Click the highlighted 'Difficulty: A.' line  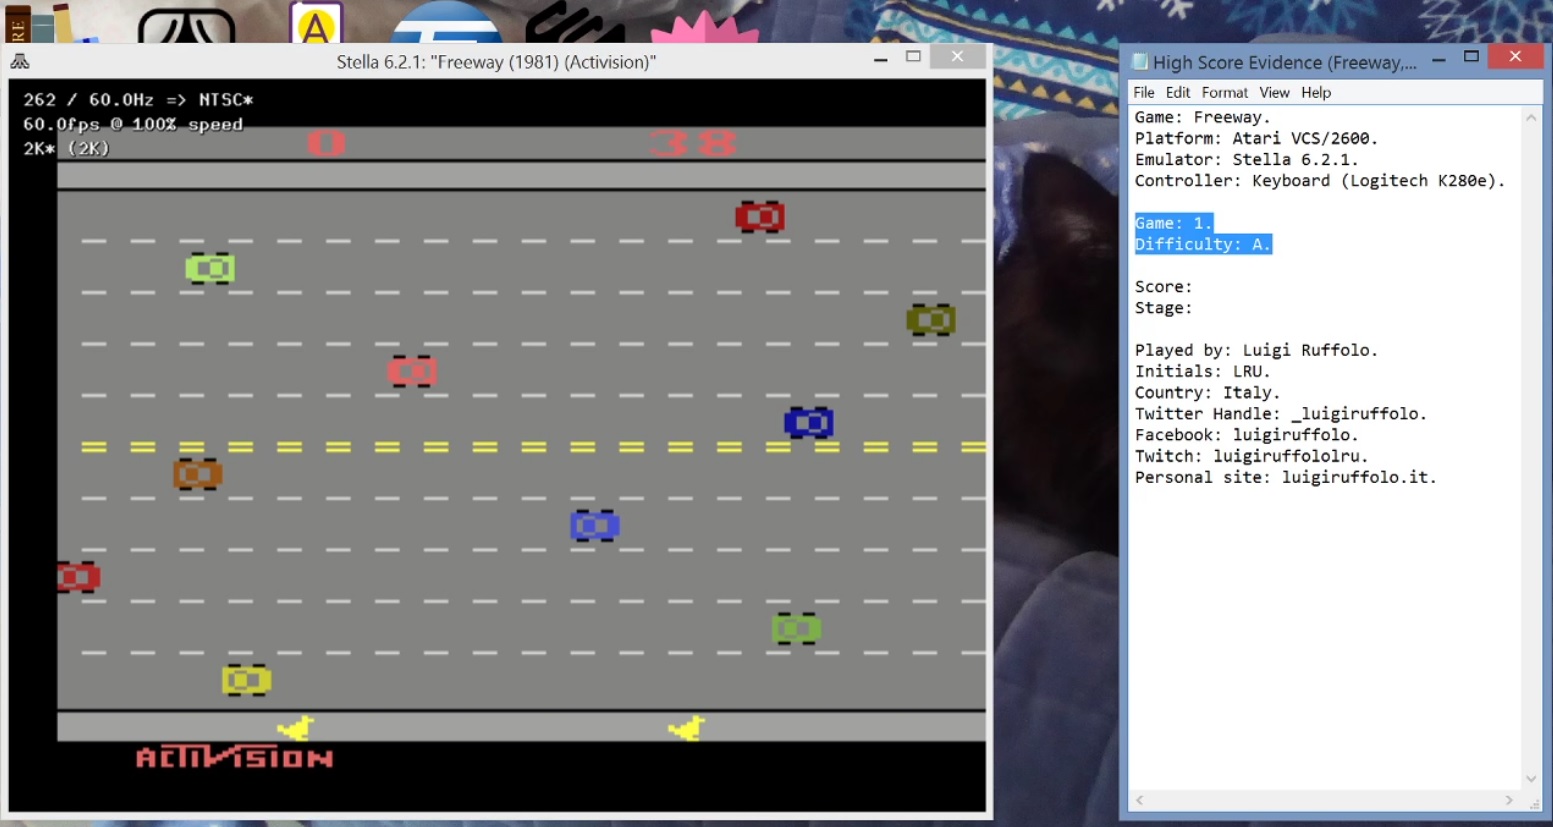click(x=1203, y=244)
